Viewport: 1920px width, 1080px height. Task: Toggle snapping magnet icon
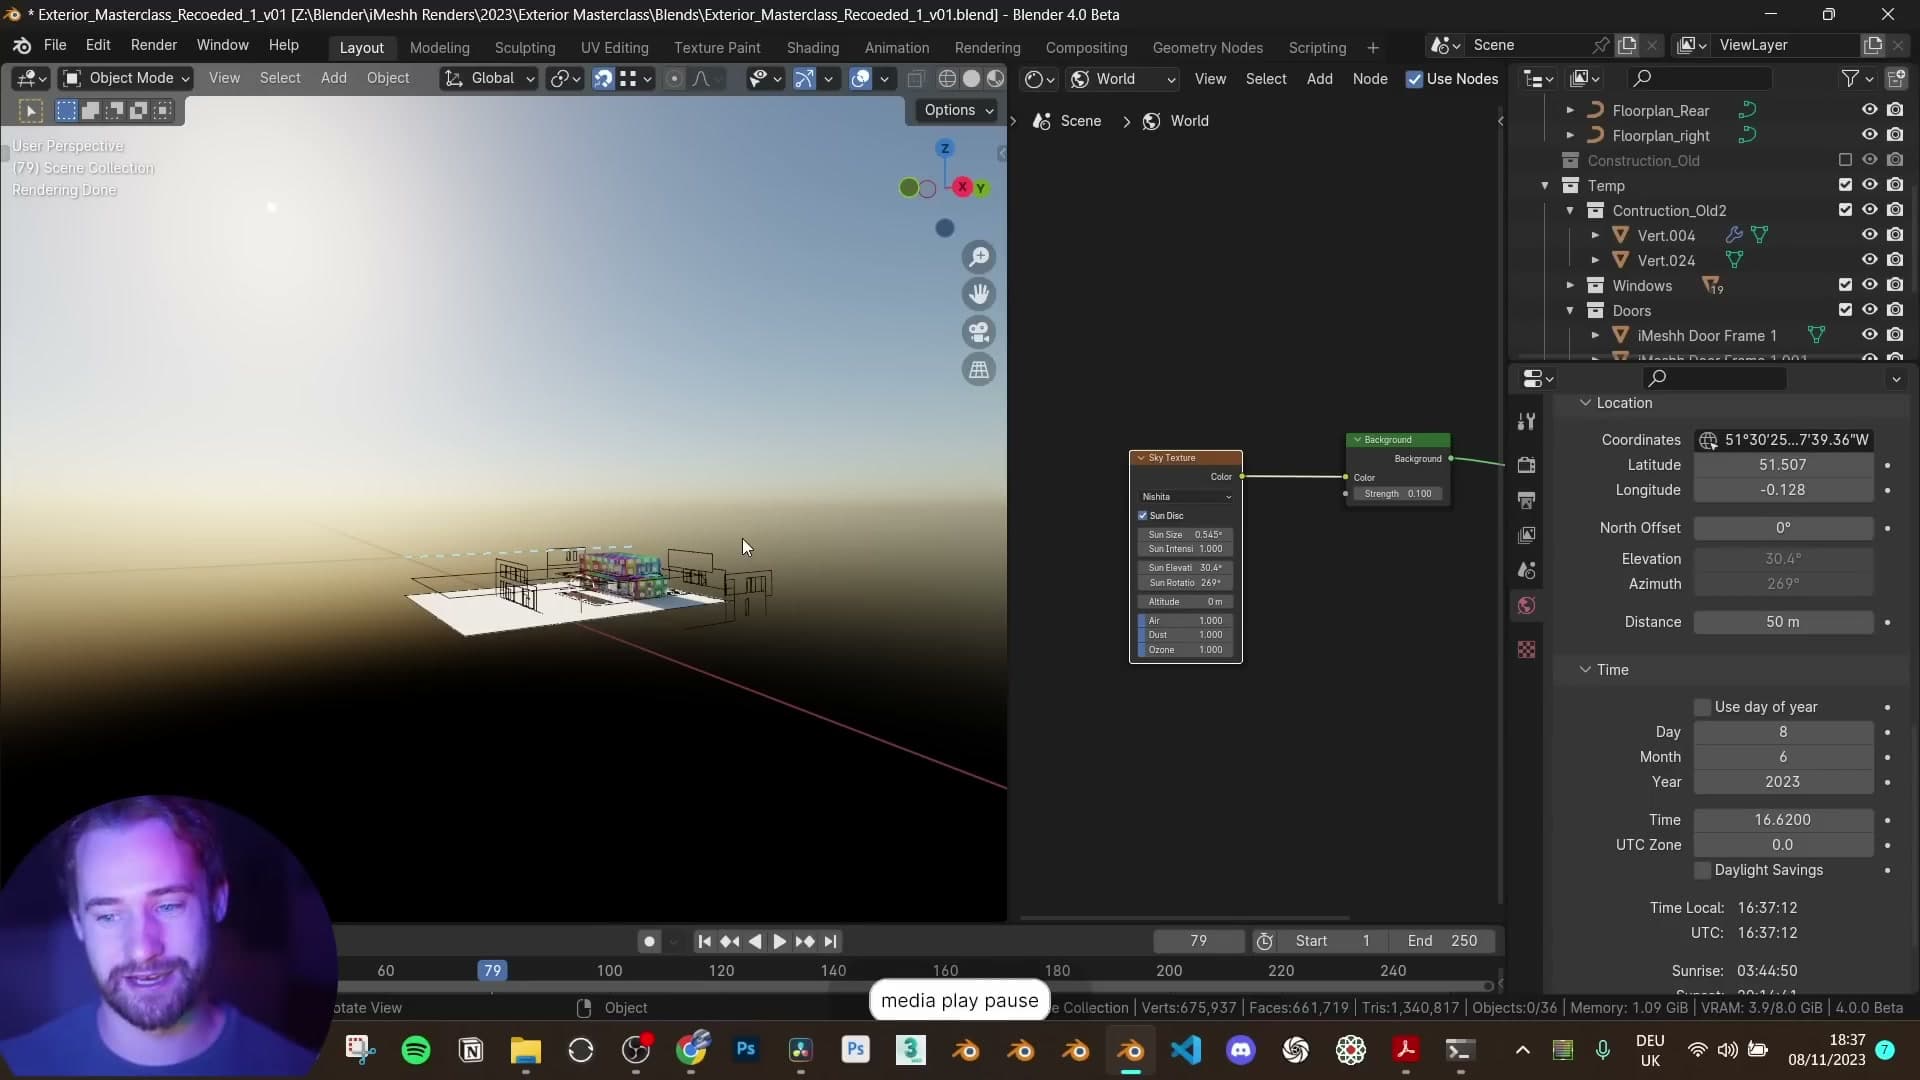[x=603, y=78]
